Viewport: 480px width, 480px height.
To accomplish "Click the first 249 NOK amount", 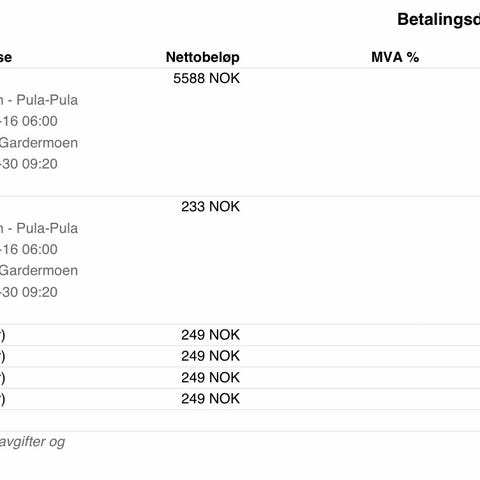I will click(x=210, y=335).
